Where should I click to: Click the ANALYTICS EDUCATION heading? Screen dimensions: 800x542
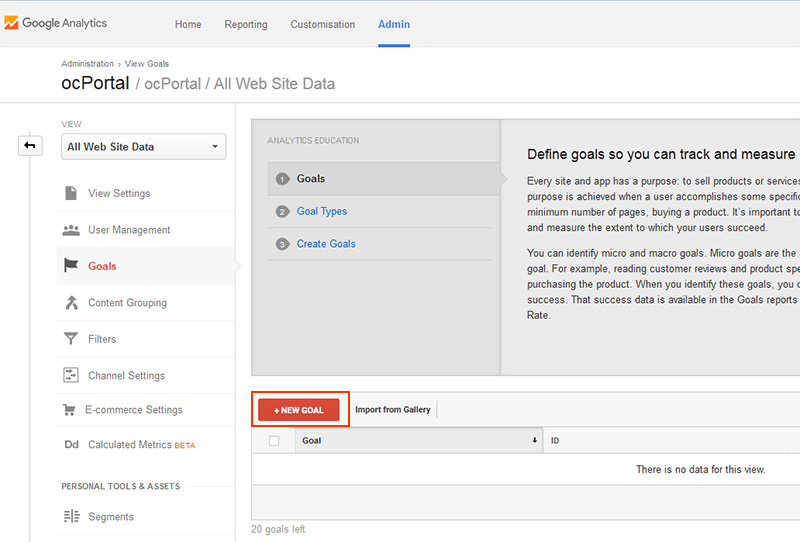coord(313,140)
